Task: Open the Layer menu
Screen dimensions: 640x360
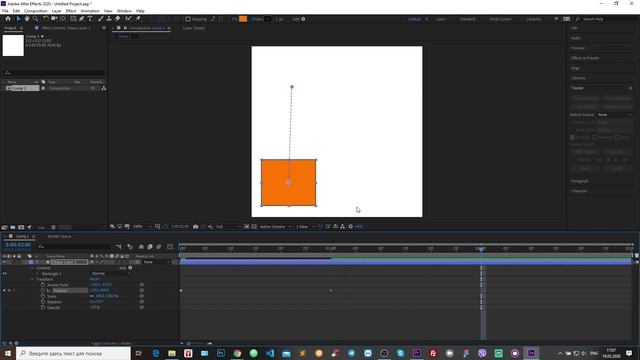Action: (x=57, y=11)
